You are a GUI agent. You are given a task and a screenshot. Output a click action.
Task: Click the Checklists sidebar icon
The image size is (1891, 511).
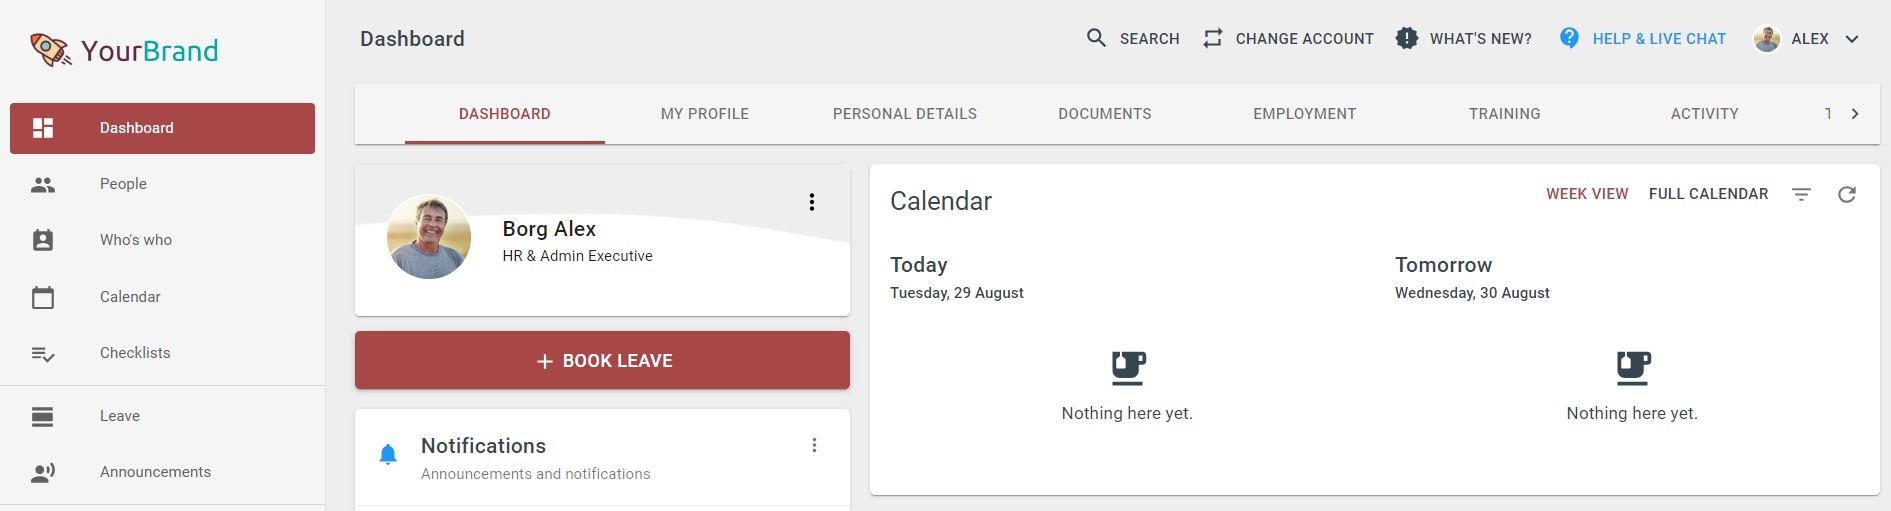coord(43,353)
